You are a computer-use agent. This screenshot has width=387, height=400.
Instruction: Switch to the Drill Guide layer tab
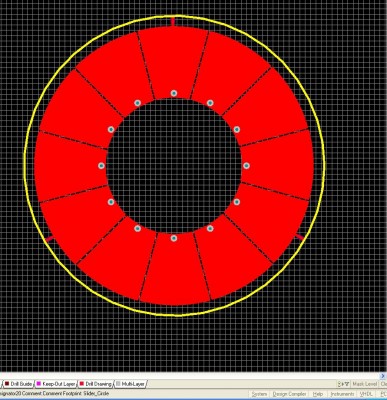pyautogui.click(x=18, y=384)
